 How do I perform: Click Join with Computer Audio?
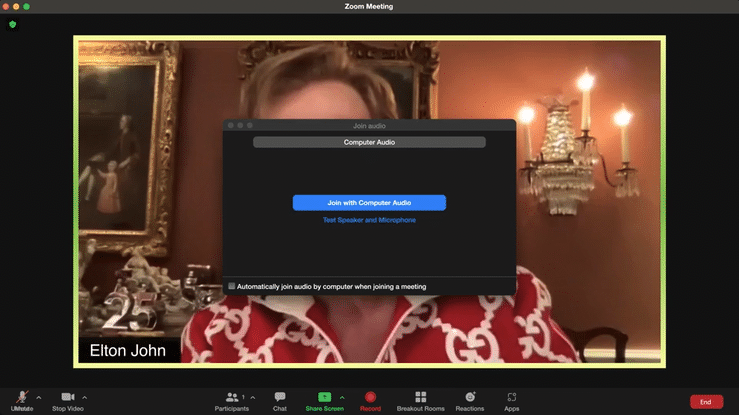coord(369,203)
